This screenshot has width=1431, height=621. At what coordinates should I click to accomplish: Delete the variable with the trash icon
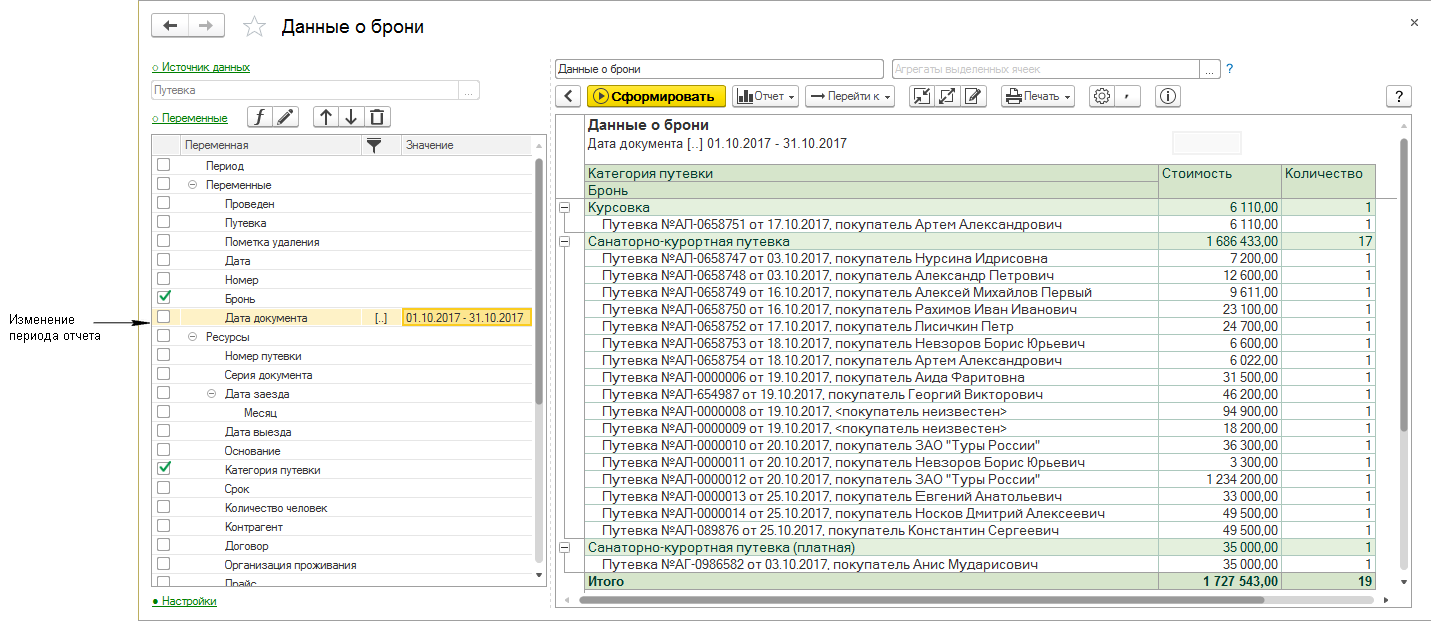[376, 117]
